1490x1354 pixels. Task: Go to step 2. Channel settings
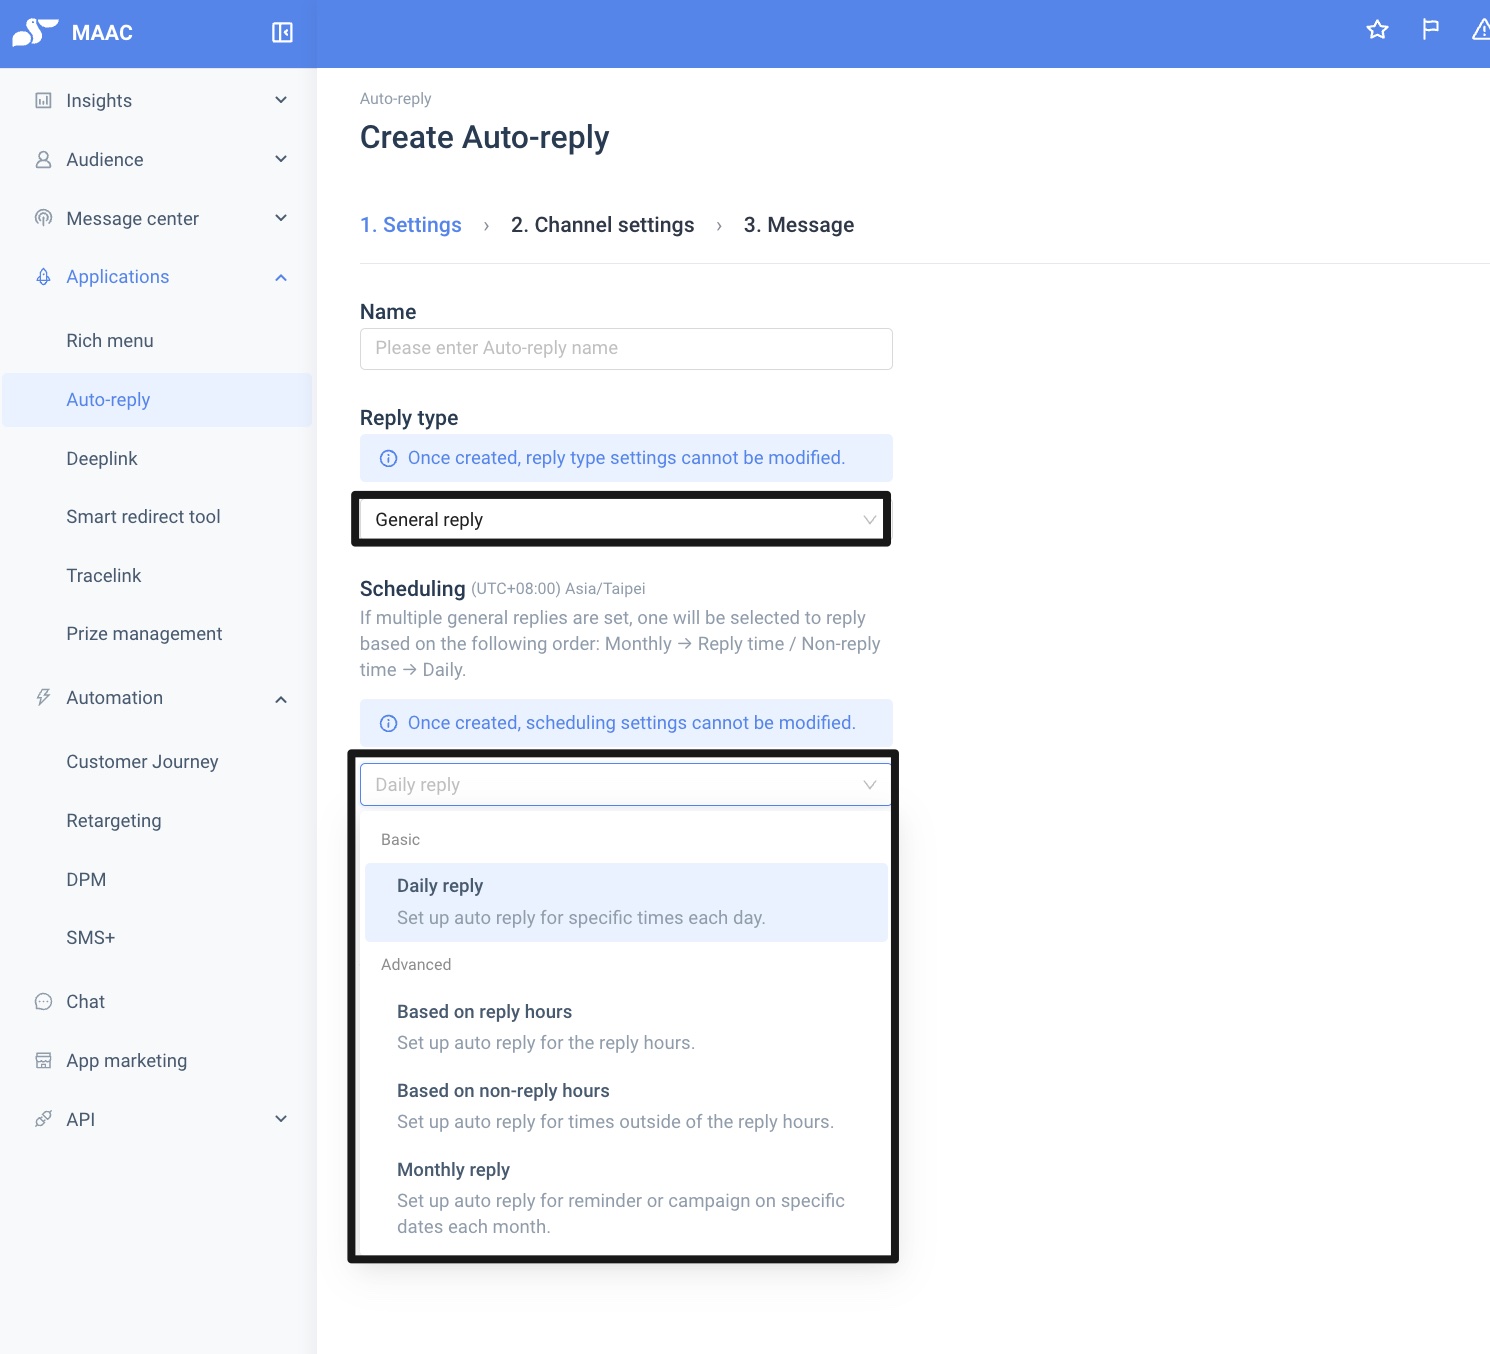pos(602,225)
